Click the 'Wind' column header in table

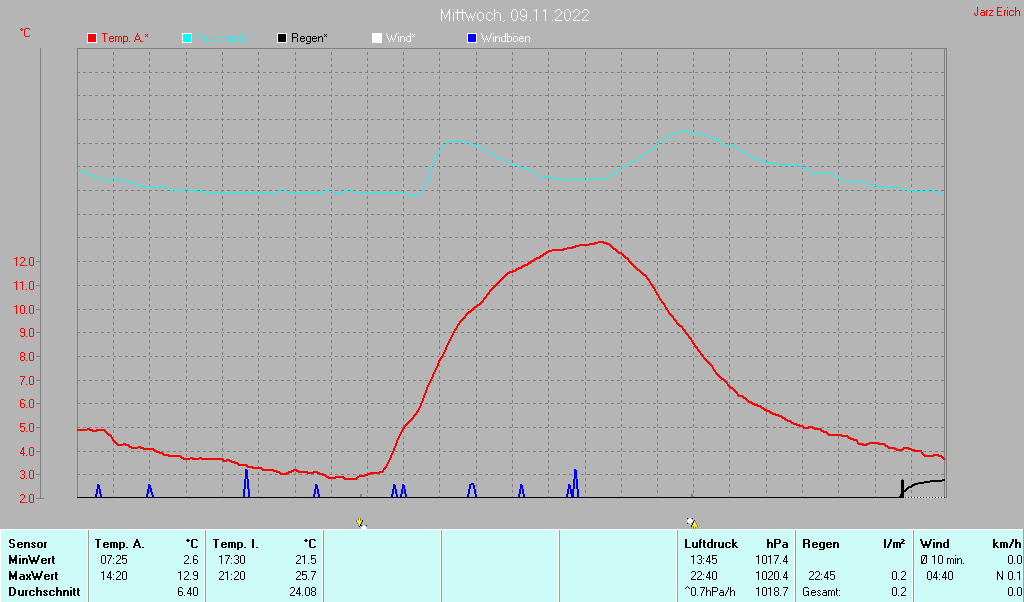[x=935, y=544]
